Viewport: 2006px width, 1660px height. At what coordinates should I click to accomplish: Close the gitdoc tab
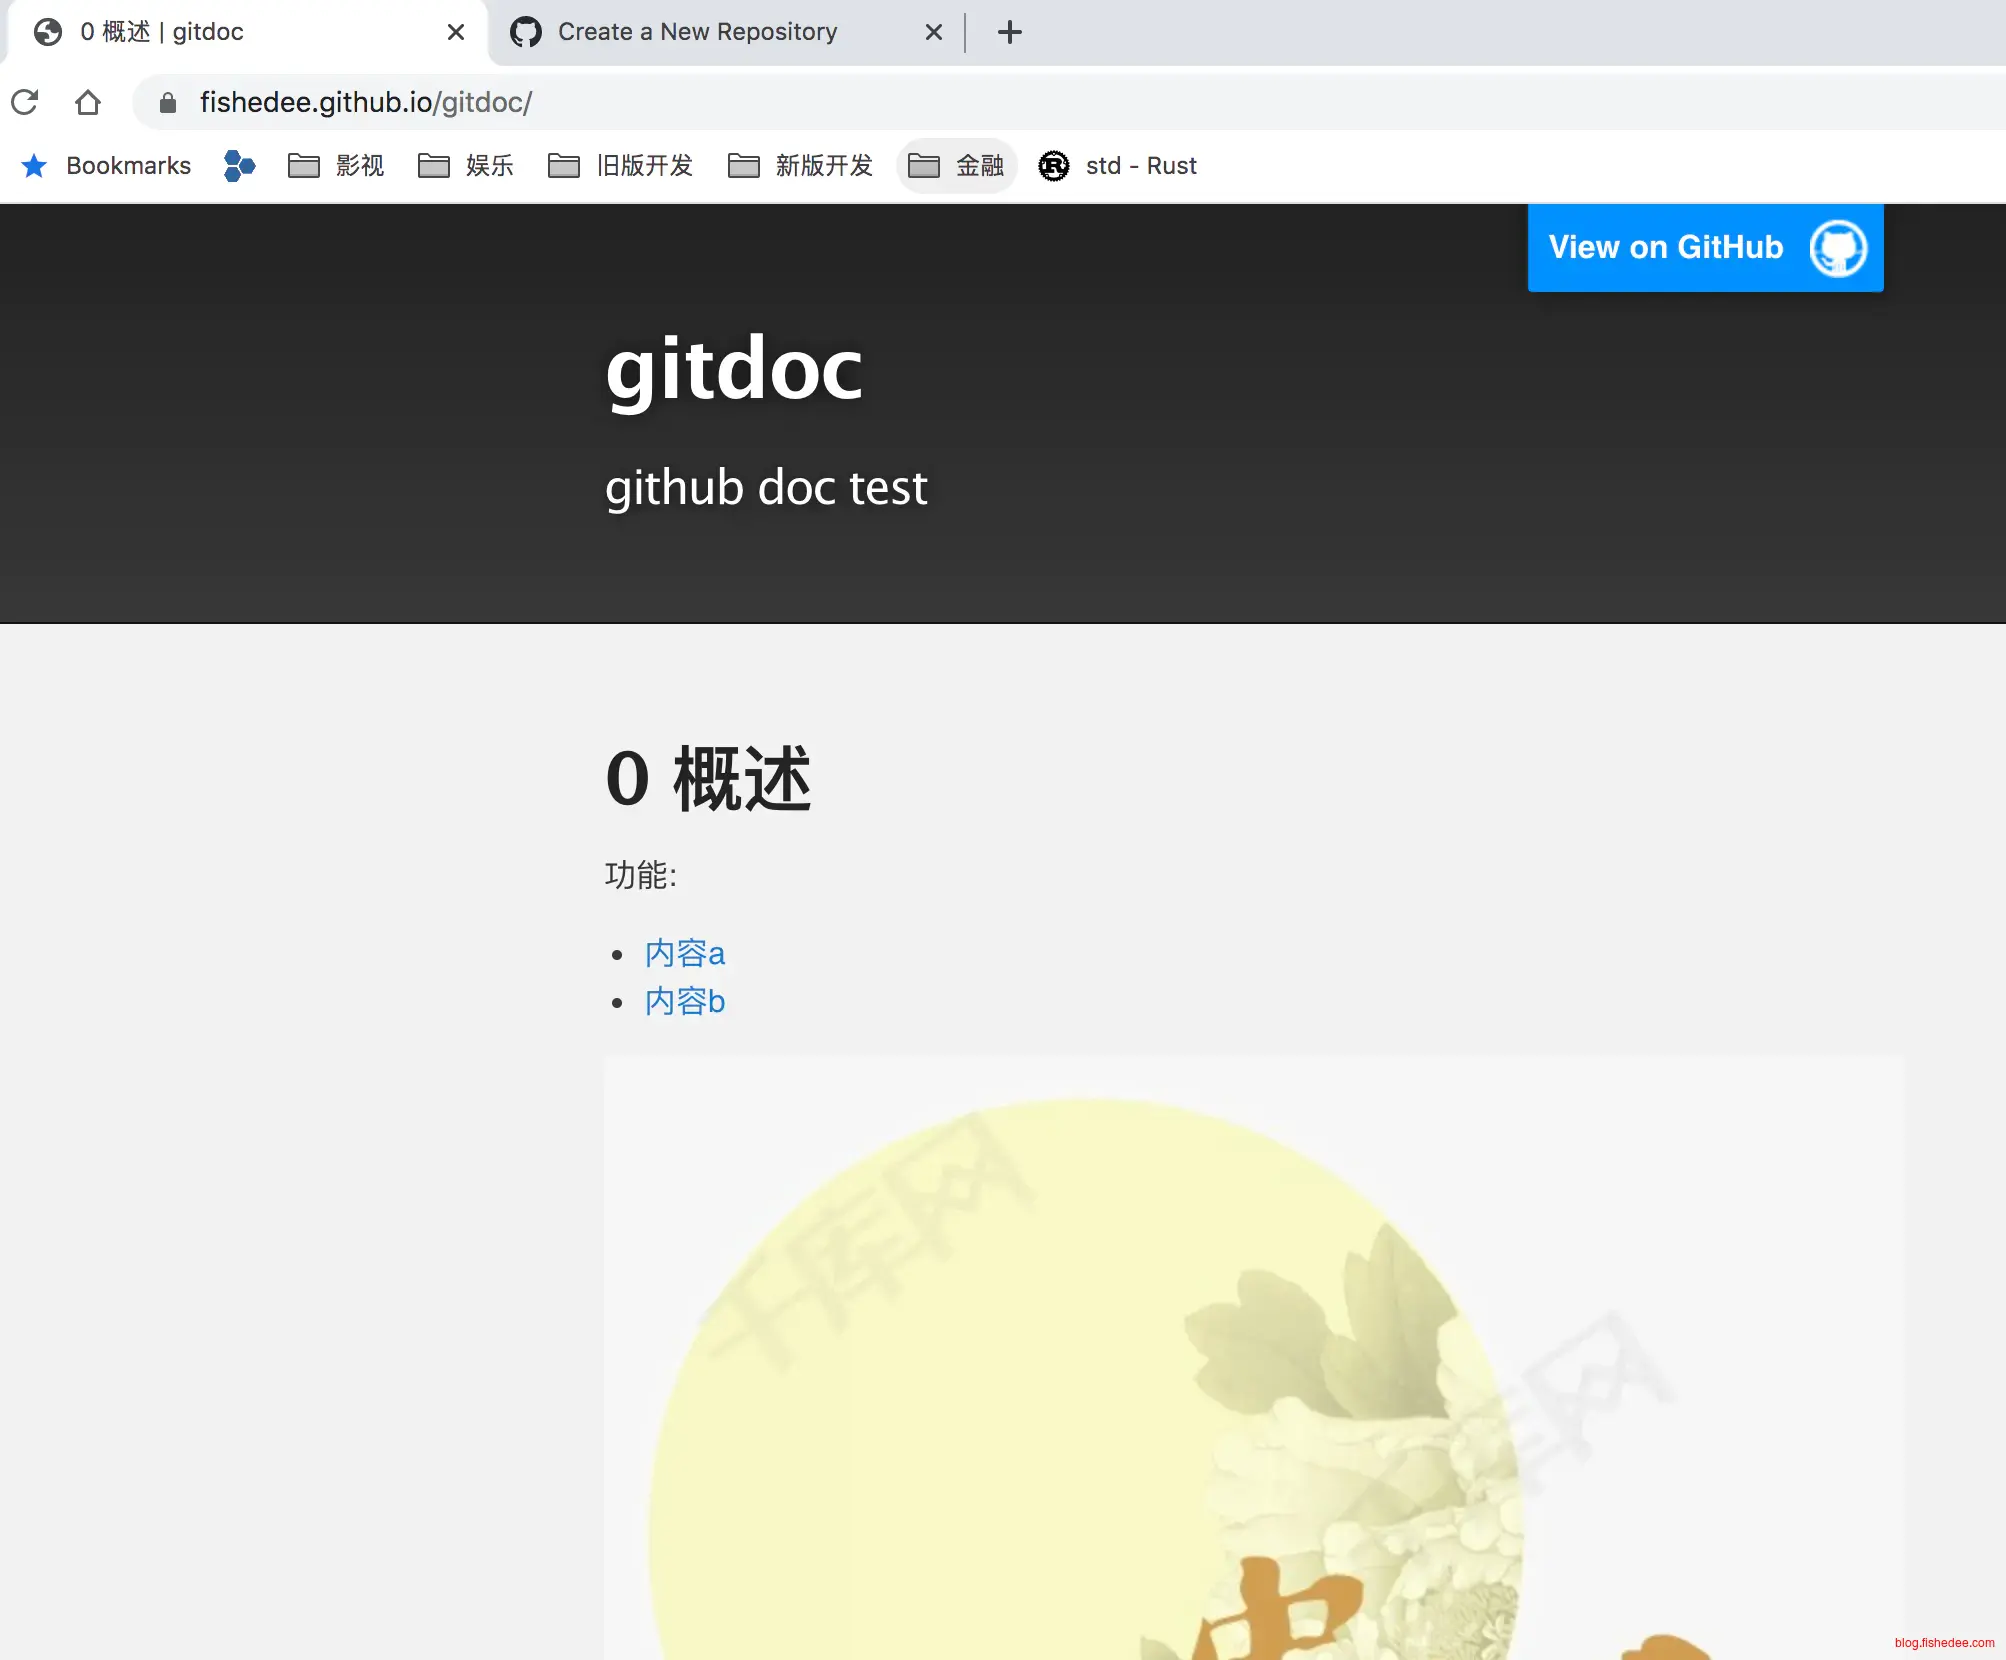pyautogui.click(x=456, y=32)
